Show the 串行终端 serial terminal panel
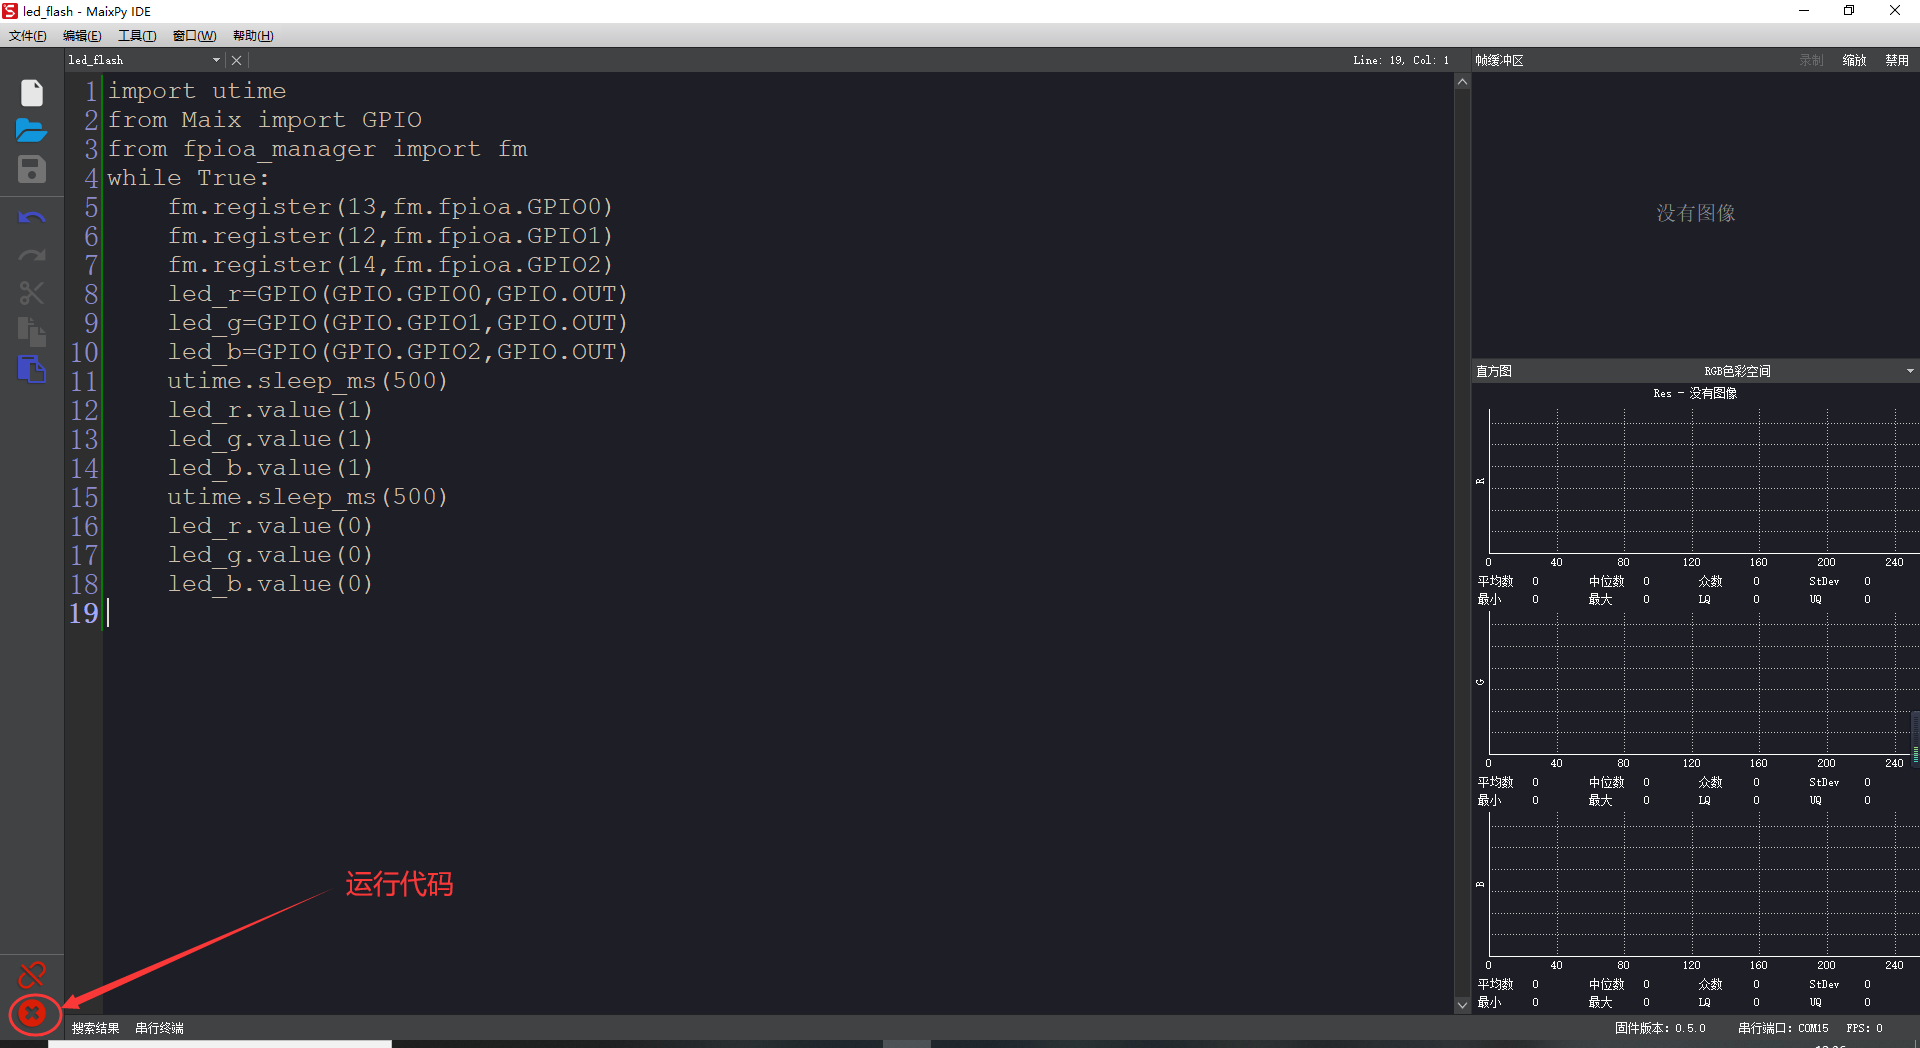 159,1028
